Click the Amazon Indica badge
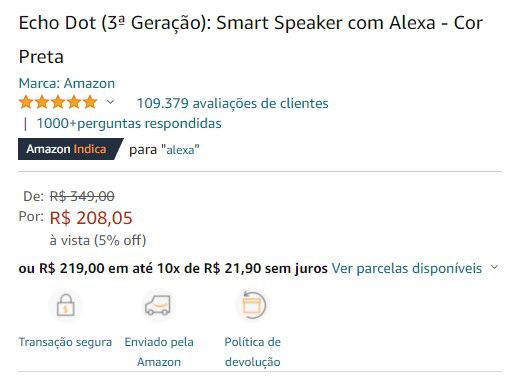The width and height of the screenshot is (521, 384). pos(71,149)
